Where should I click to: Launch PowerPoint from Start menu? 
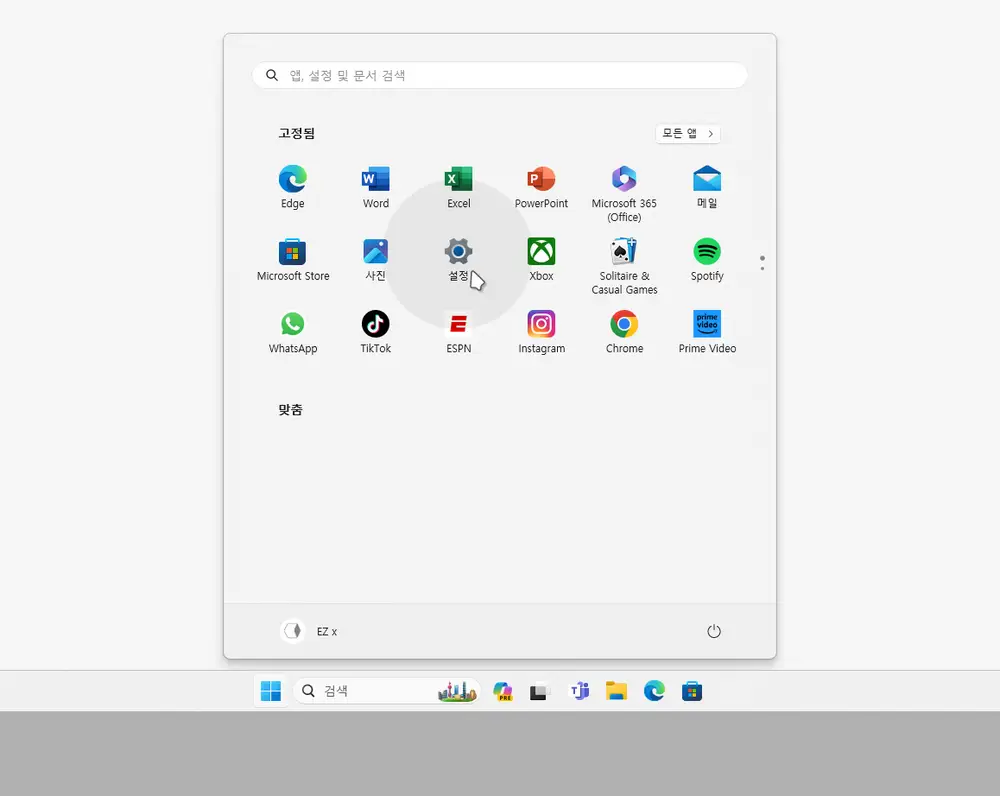(541, 186)
